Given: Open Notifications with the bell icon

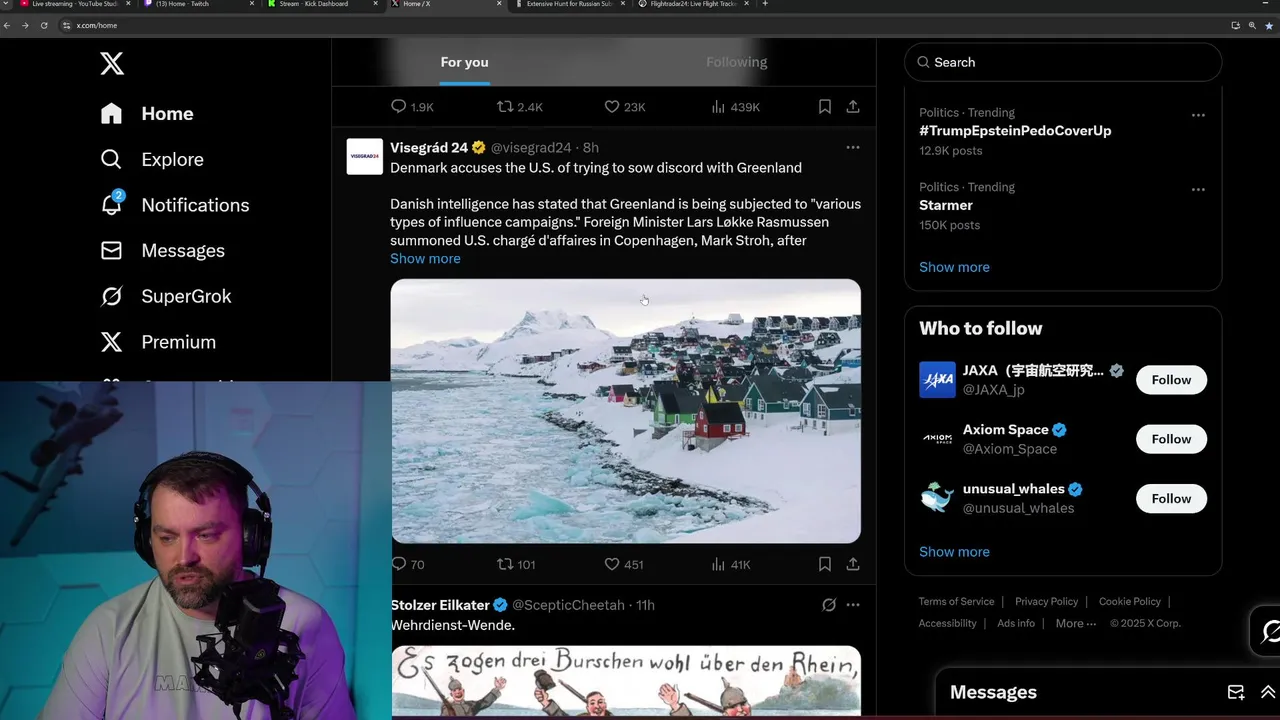Looking at the screenshot, I should click(175, 205).
